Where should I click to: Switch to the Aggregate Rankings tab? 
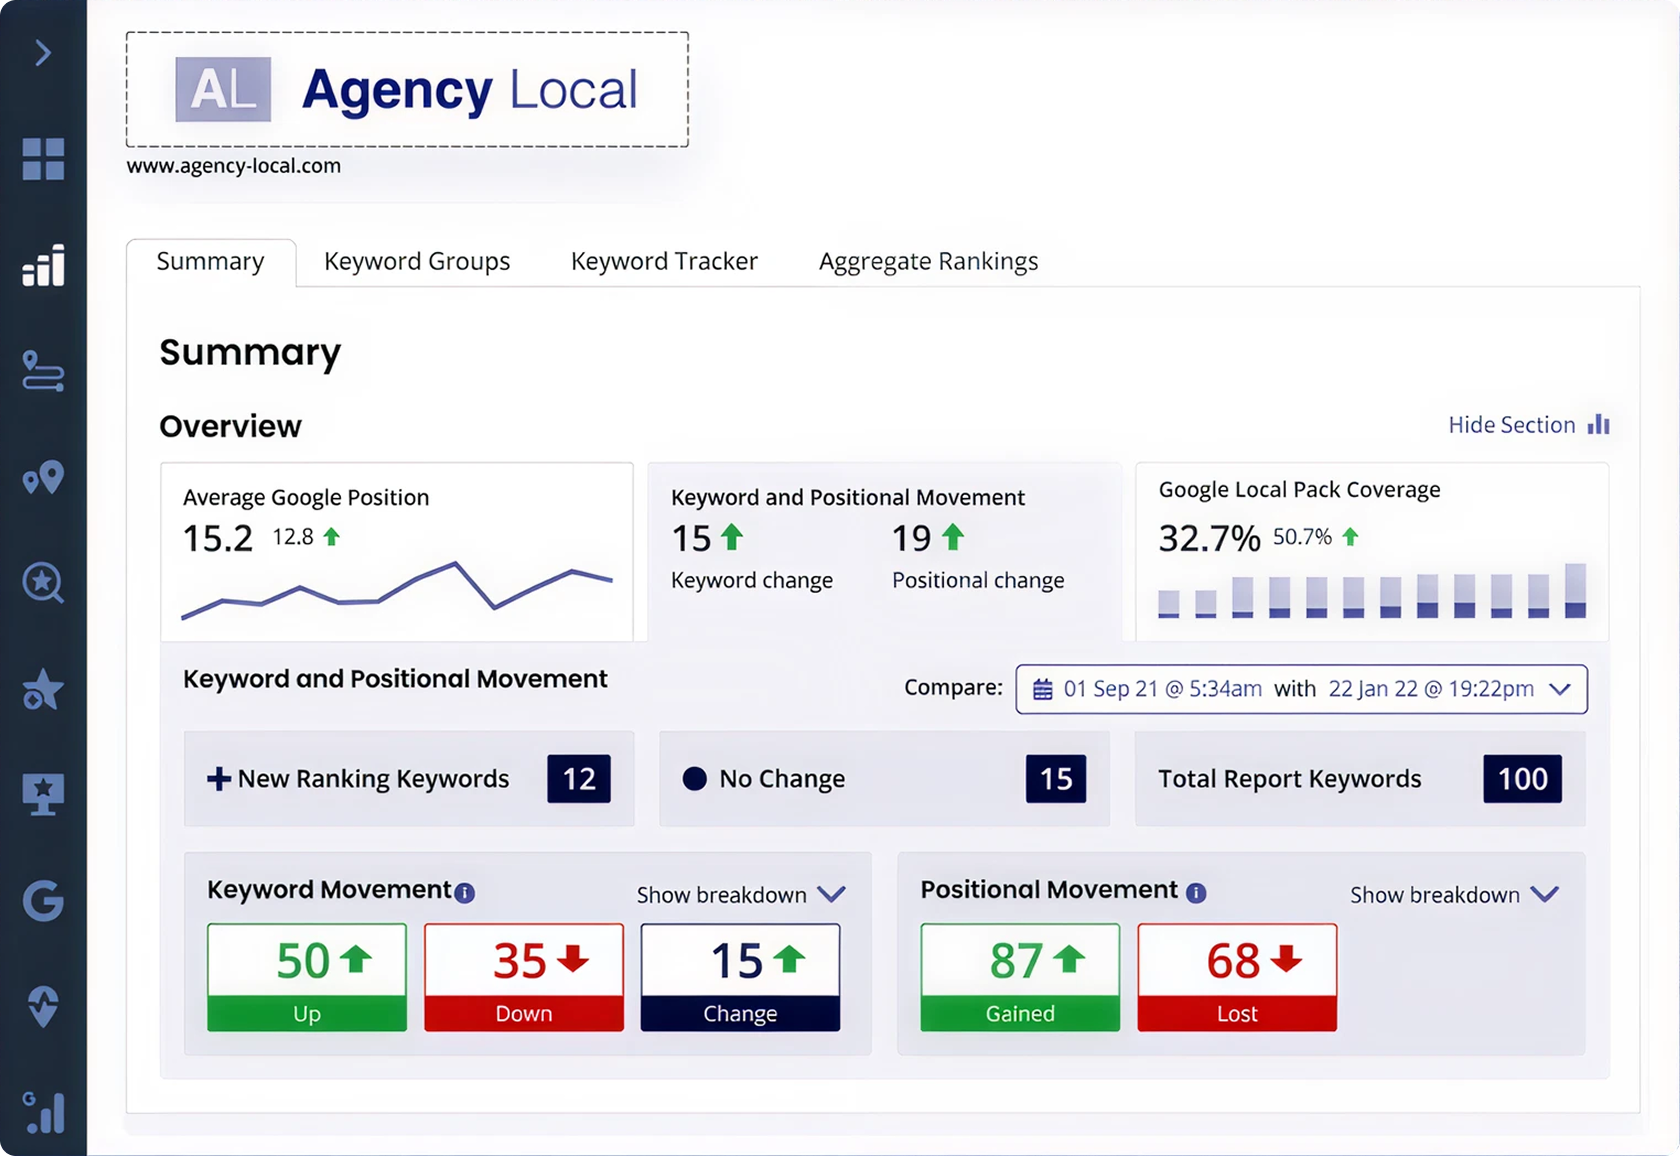pyautogui.click(x=928, y=262)
